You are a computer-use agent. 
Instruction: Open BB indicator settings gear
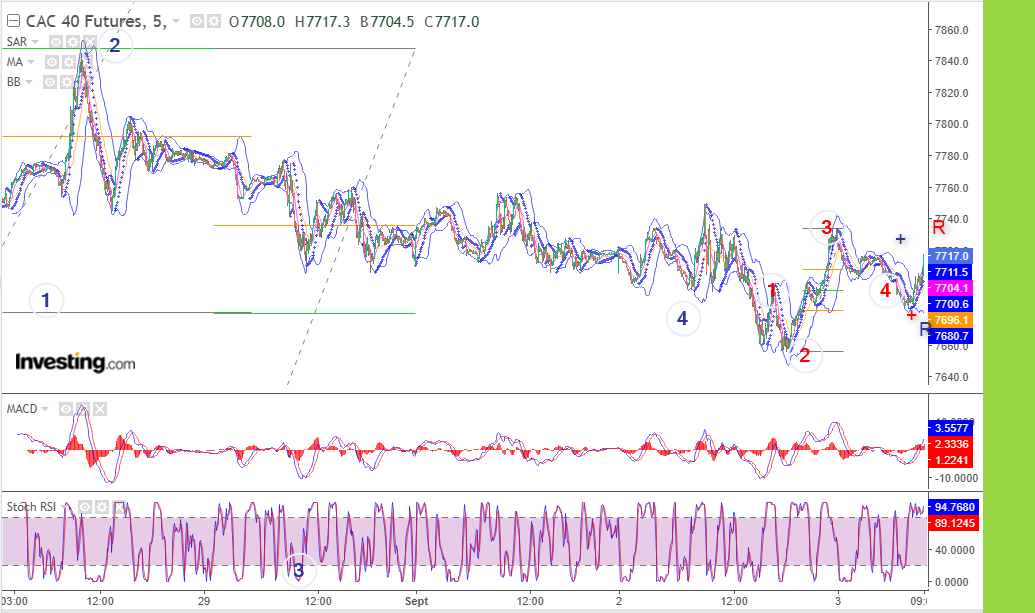pos(67,82)
